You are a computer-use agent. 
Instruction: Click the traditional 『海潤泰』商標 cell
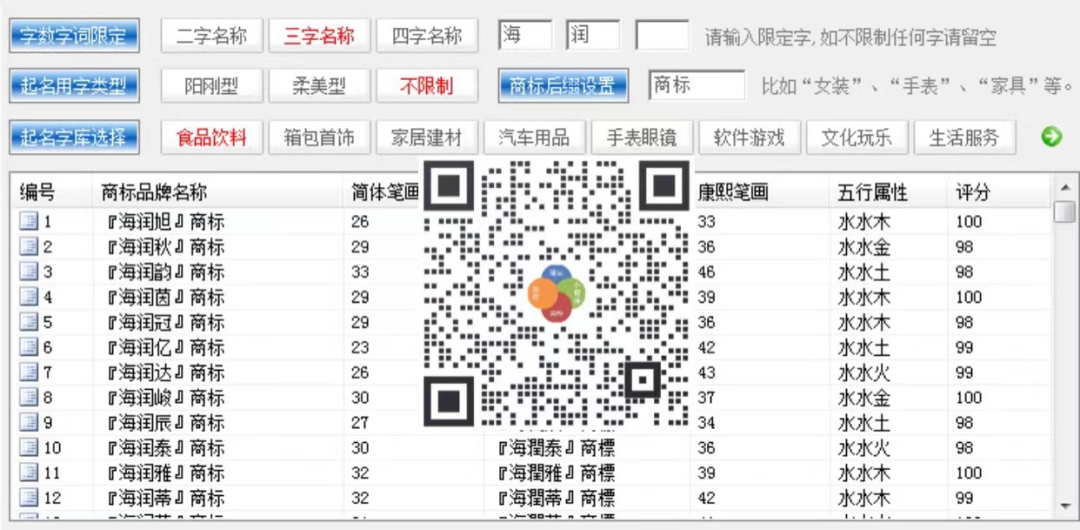tap(555, 448)
